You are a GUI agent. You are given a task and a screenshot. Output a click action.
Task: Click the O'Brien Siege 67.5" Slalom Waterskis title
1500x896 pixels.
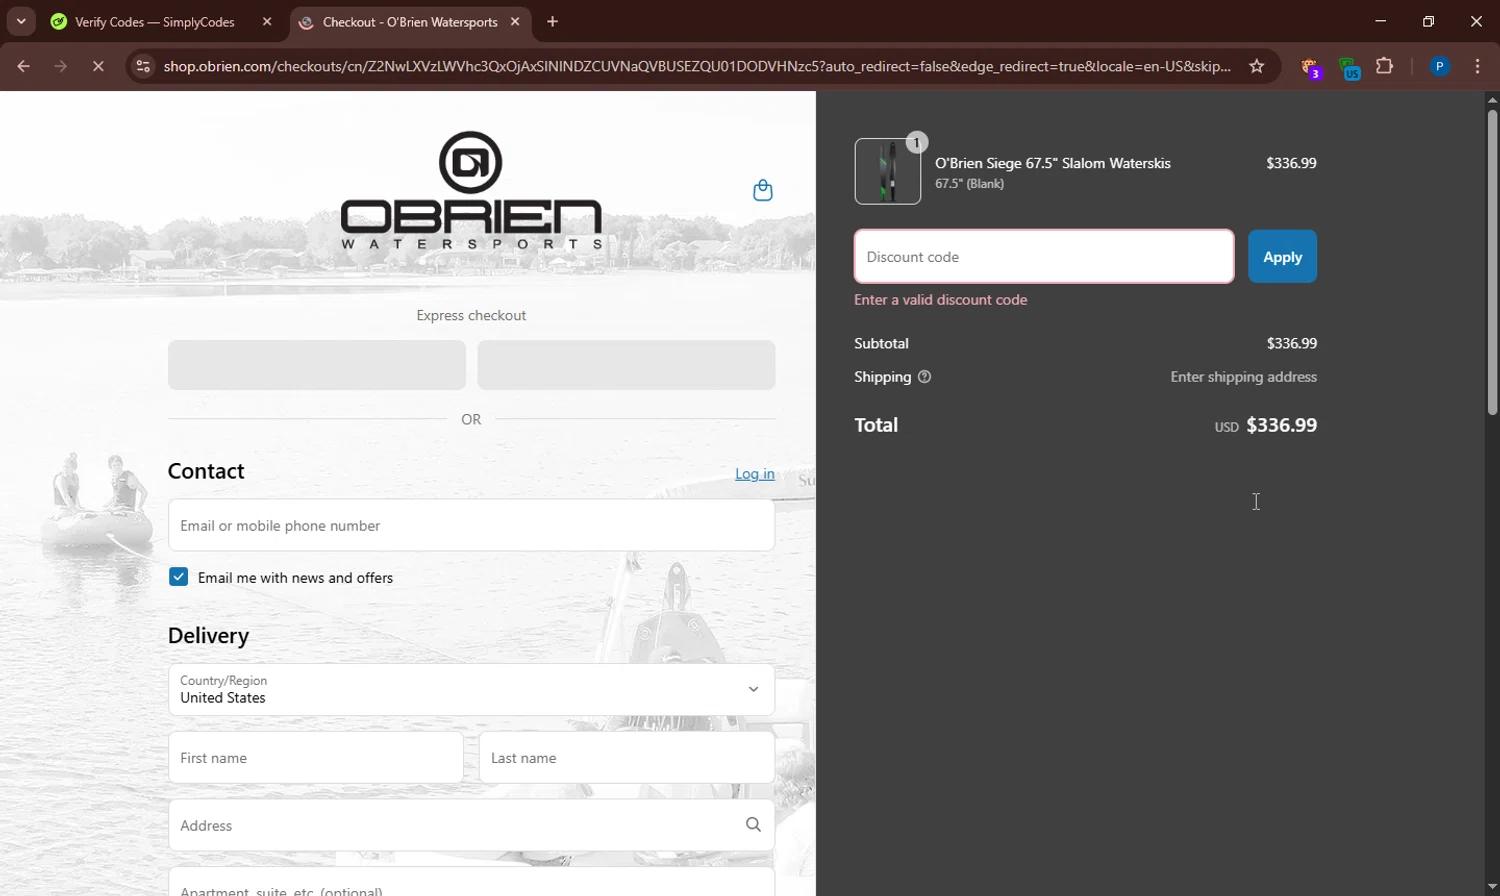coord(1053,163)
